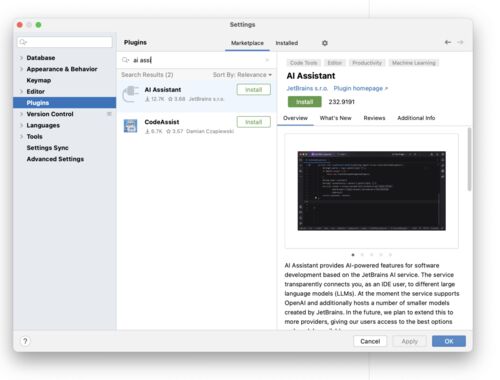The height and width of the screenshot is (380, 500).
Task: Expand the Appearance & Behavior node
Action: click(21, 69)
